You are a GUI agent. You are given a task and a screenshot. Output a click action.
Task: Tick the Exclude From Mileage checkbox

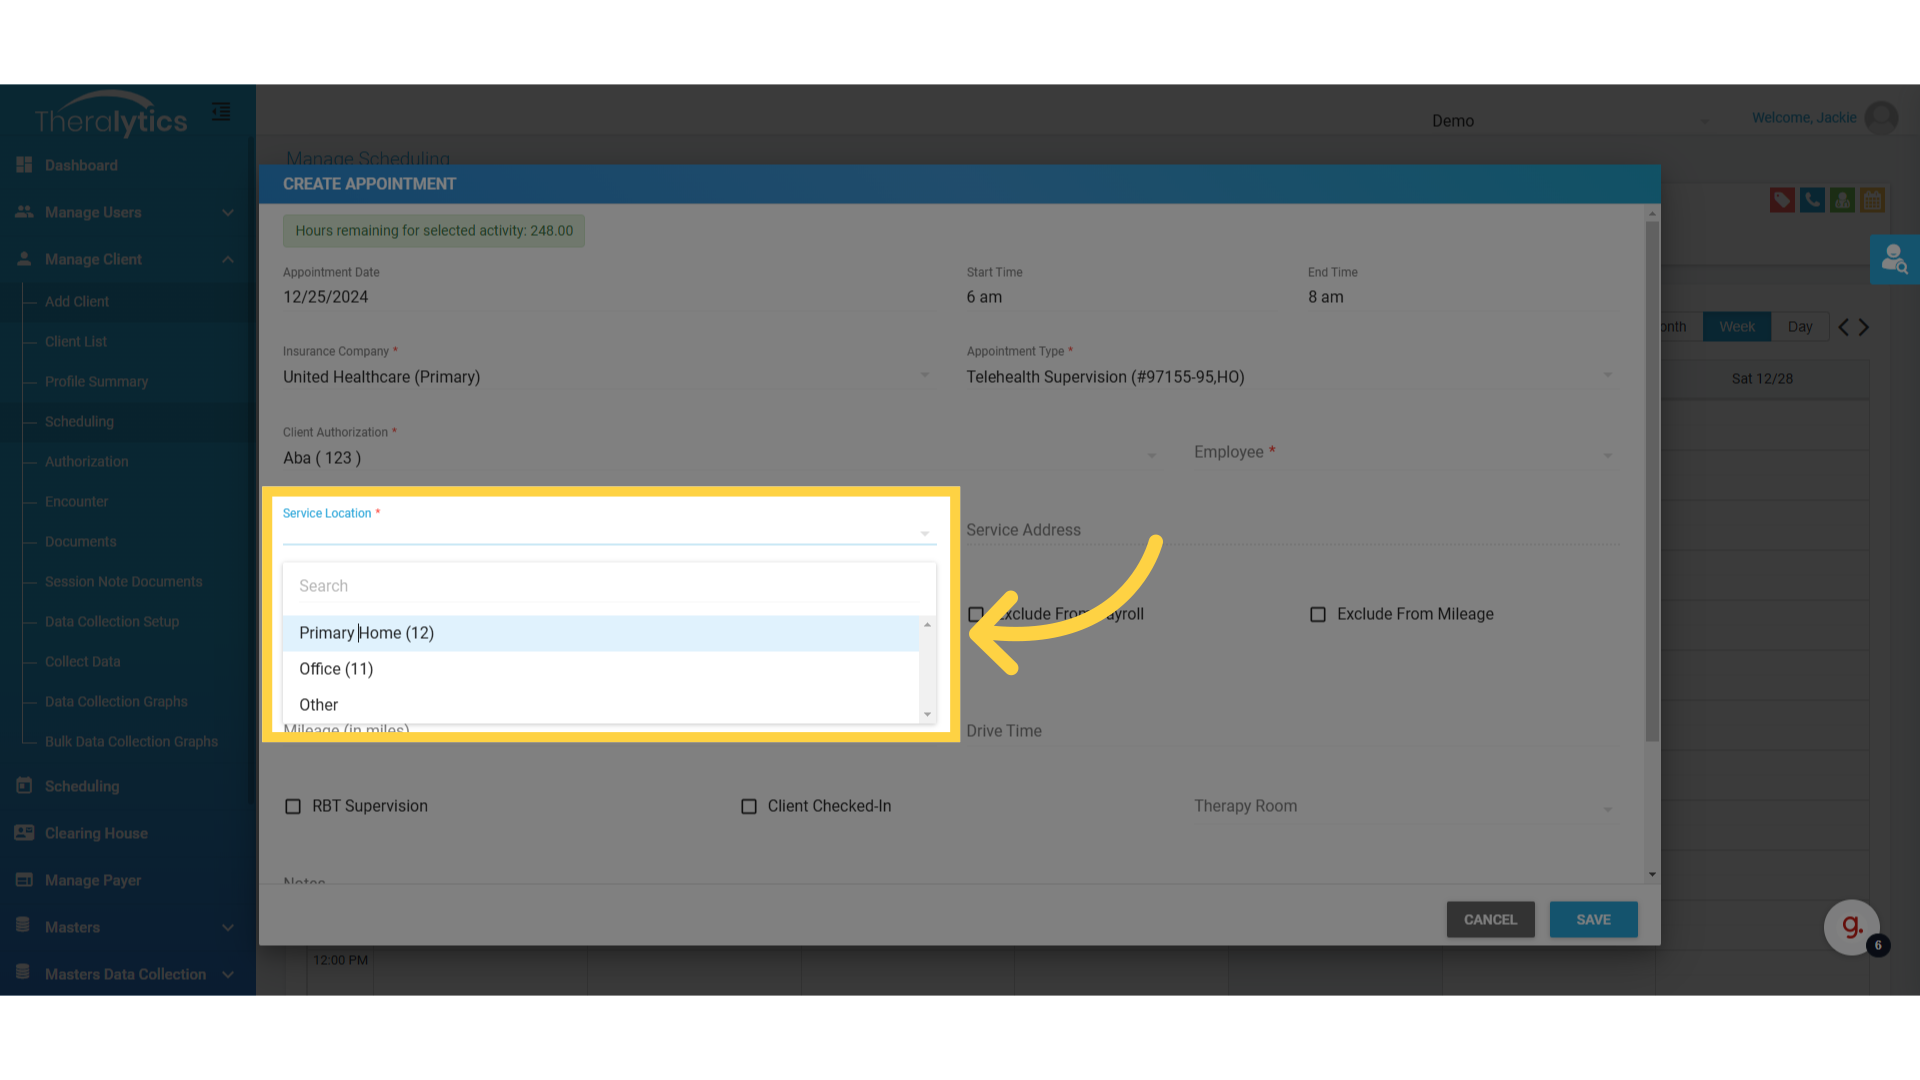1318,614
